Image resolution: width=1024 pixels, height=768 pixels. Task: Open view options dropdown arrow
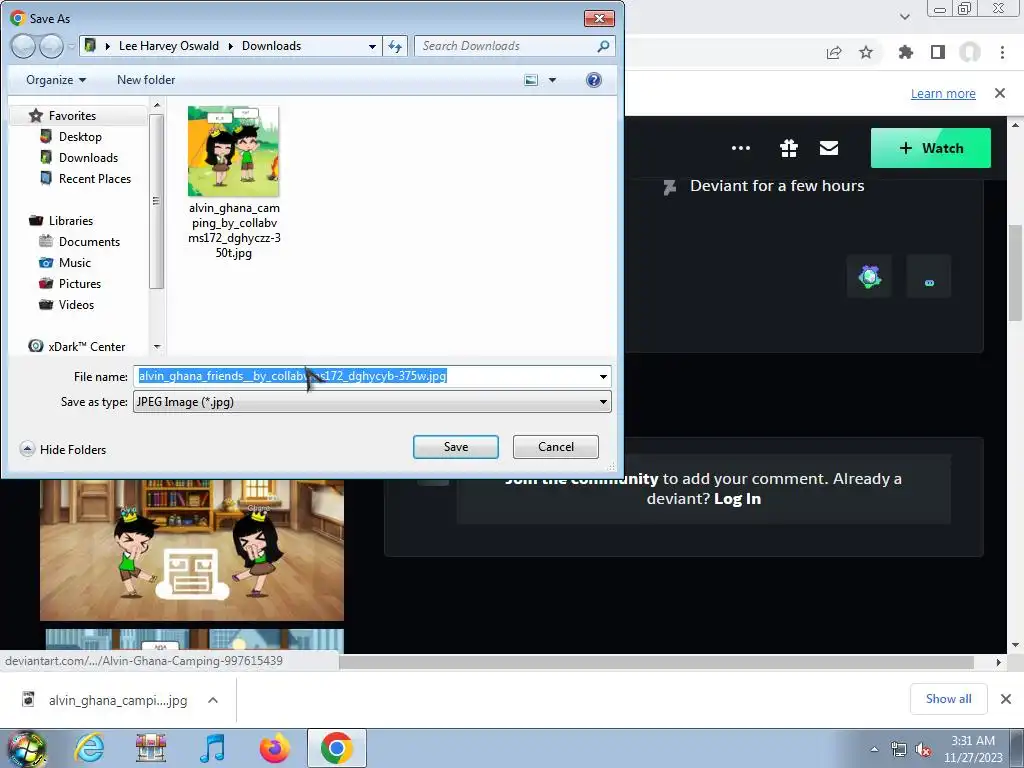pyautogui.click(x=552, y=80)
